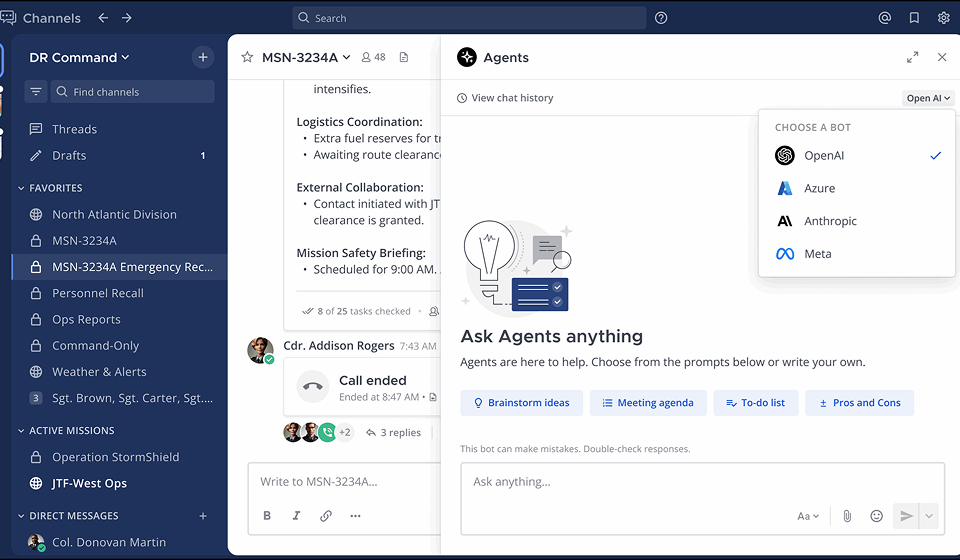
Task: Open the send options chevron
Action: pyautogui.click(x=929, y=516)
